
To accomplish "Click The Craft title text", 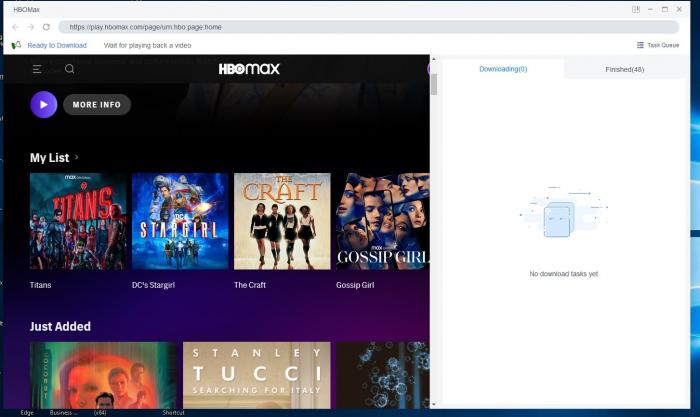I will [250, 285].
